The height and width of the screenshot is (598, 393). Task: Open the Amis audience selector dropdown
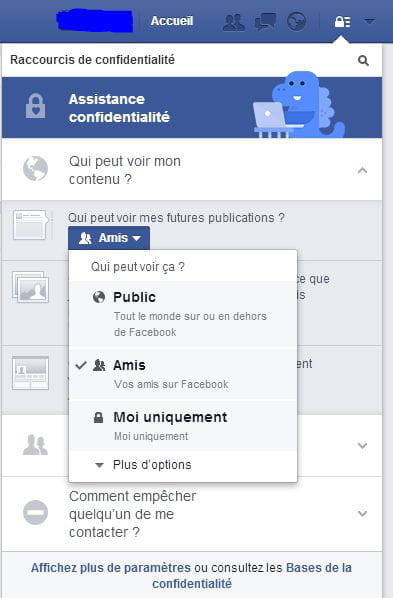(x=109, y=238)
